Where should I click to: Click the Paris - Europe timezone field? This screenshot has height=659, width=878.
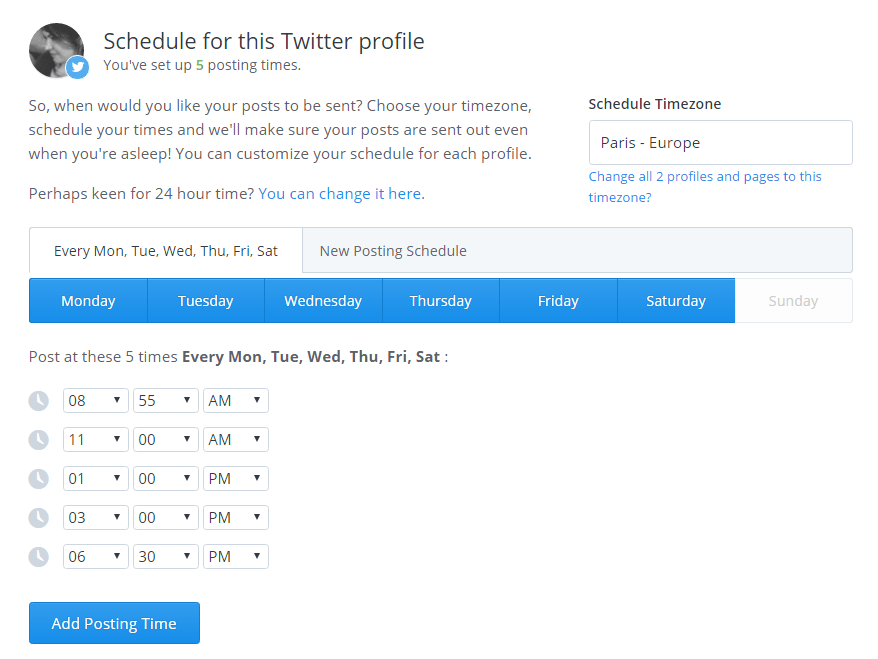pyautogui.click(x=720, y=142)
